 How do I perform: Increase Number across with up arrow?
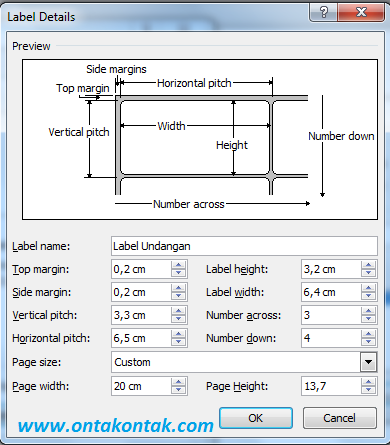369,311
